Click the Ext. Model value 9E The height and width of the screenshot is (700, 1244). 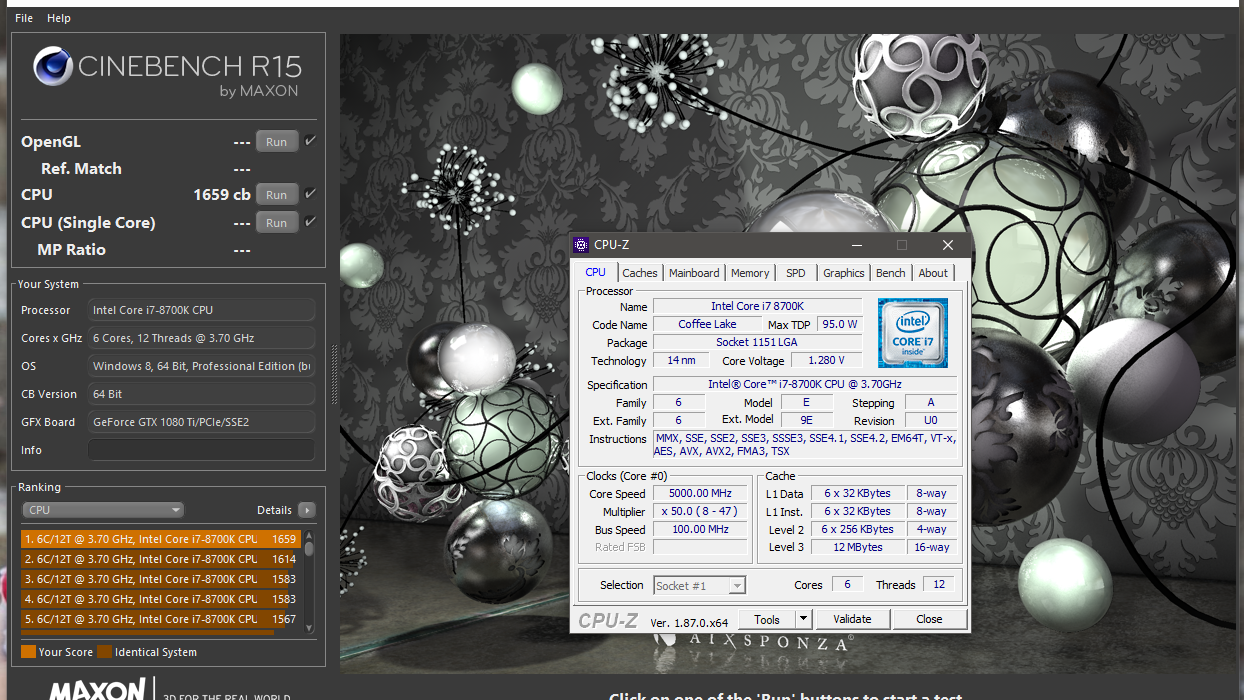pyautogui.click(x=806, y=420)
